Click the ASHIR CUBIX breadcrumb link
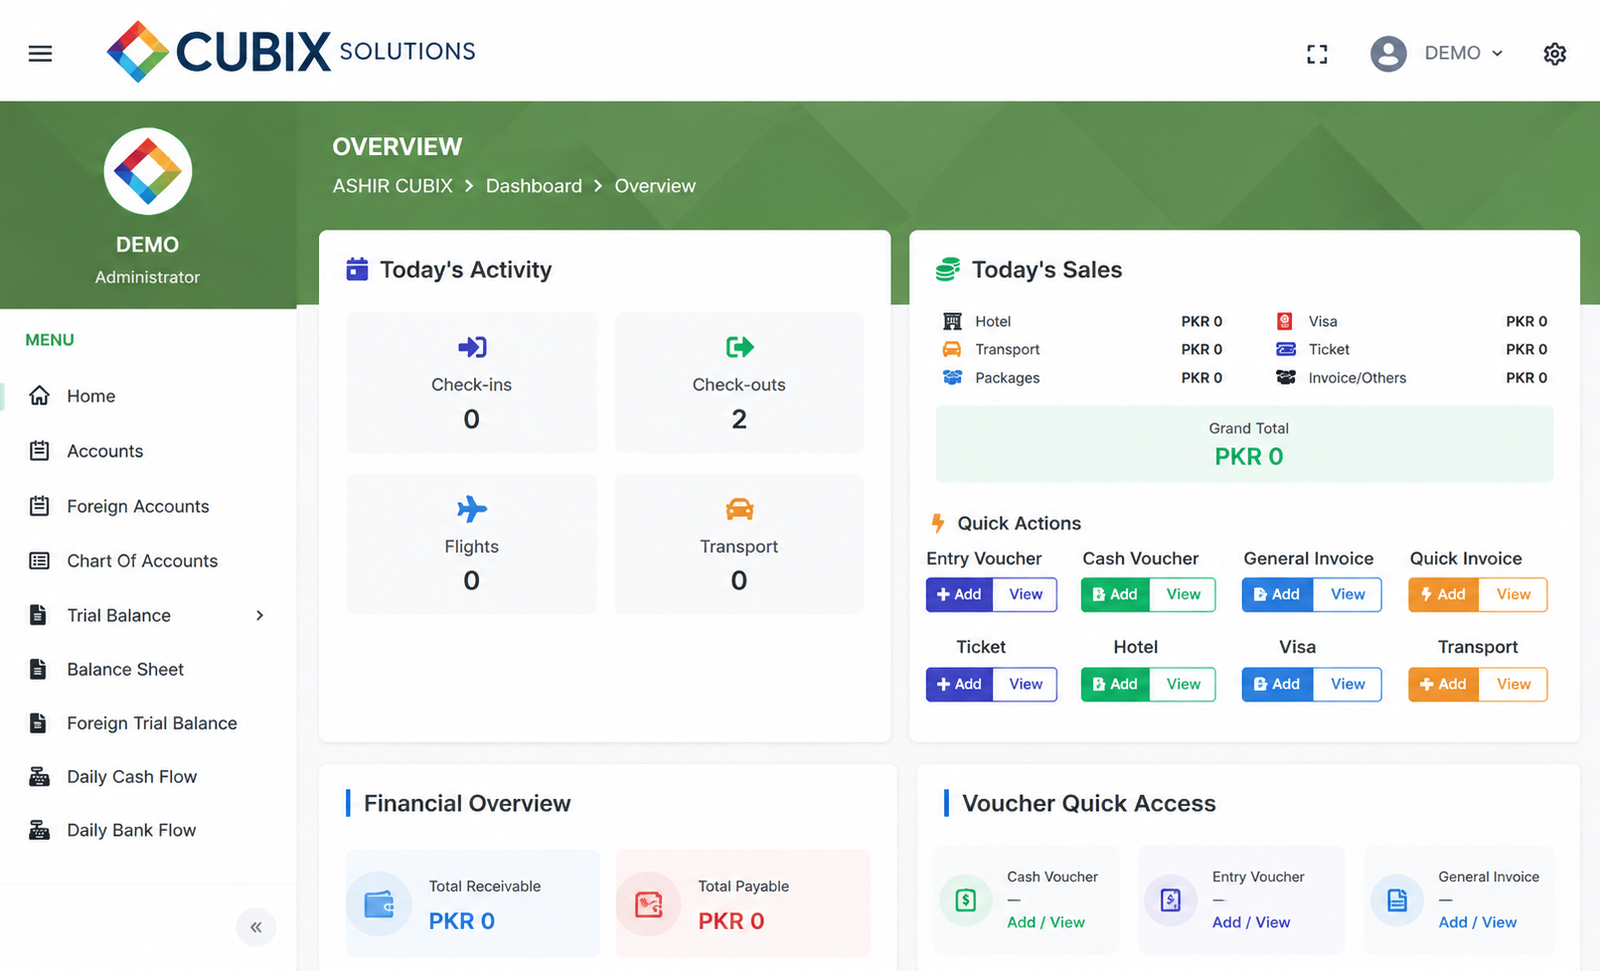 pos(393,186)
